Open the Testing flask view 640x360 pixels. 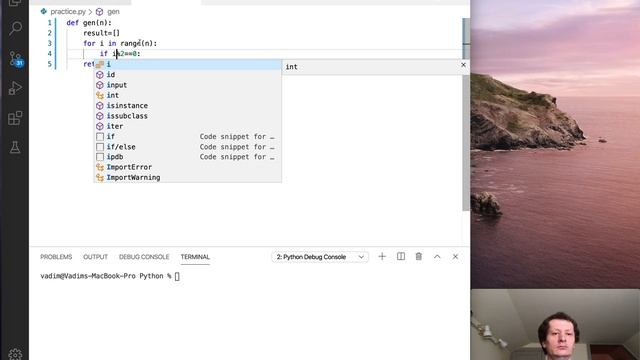[15, 147]
